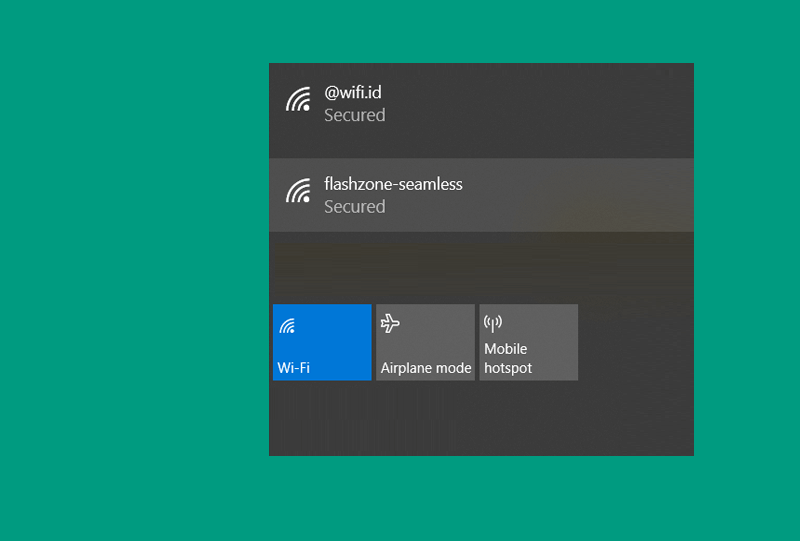Click the Secured label under @wifi.id
This screenshot has height=541, width=800.
[x=355, y=115]
